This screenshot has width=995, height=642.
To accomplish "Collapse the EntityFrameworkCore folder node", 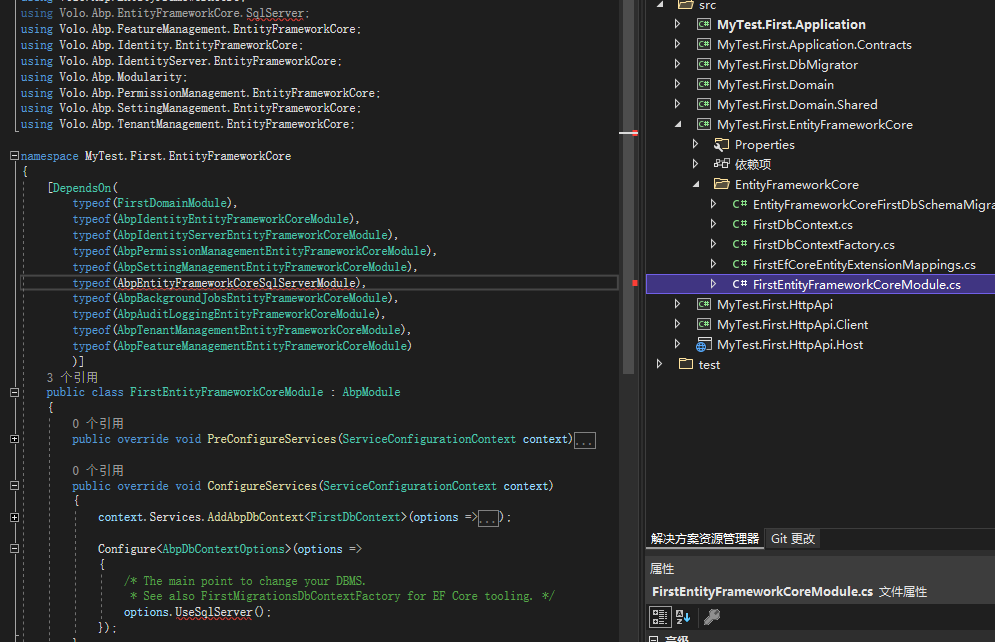I will coord(696,185).
